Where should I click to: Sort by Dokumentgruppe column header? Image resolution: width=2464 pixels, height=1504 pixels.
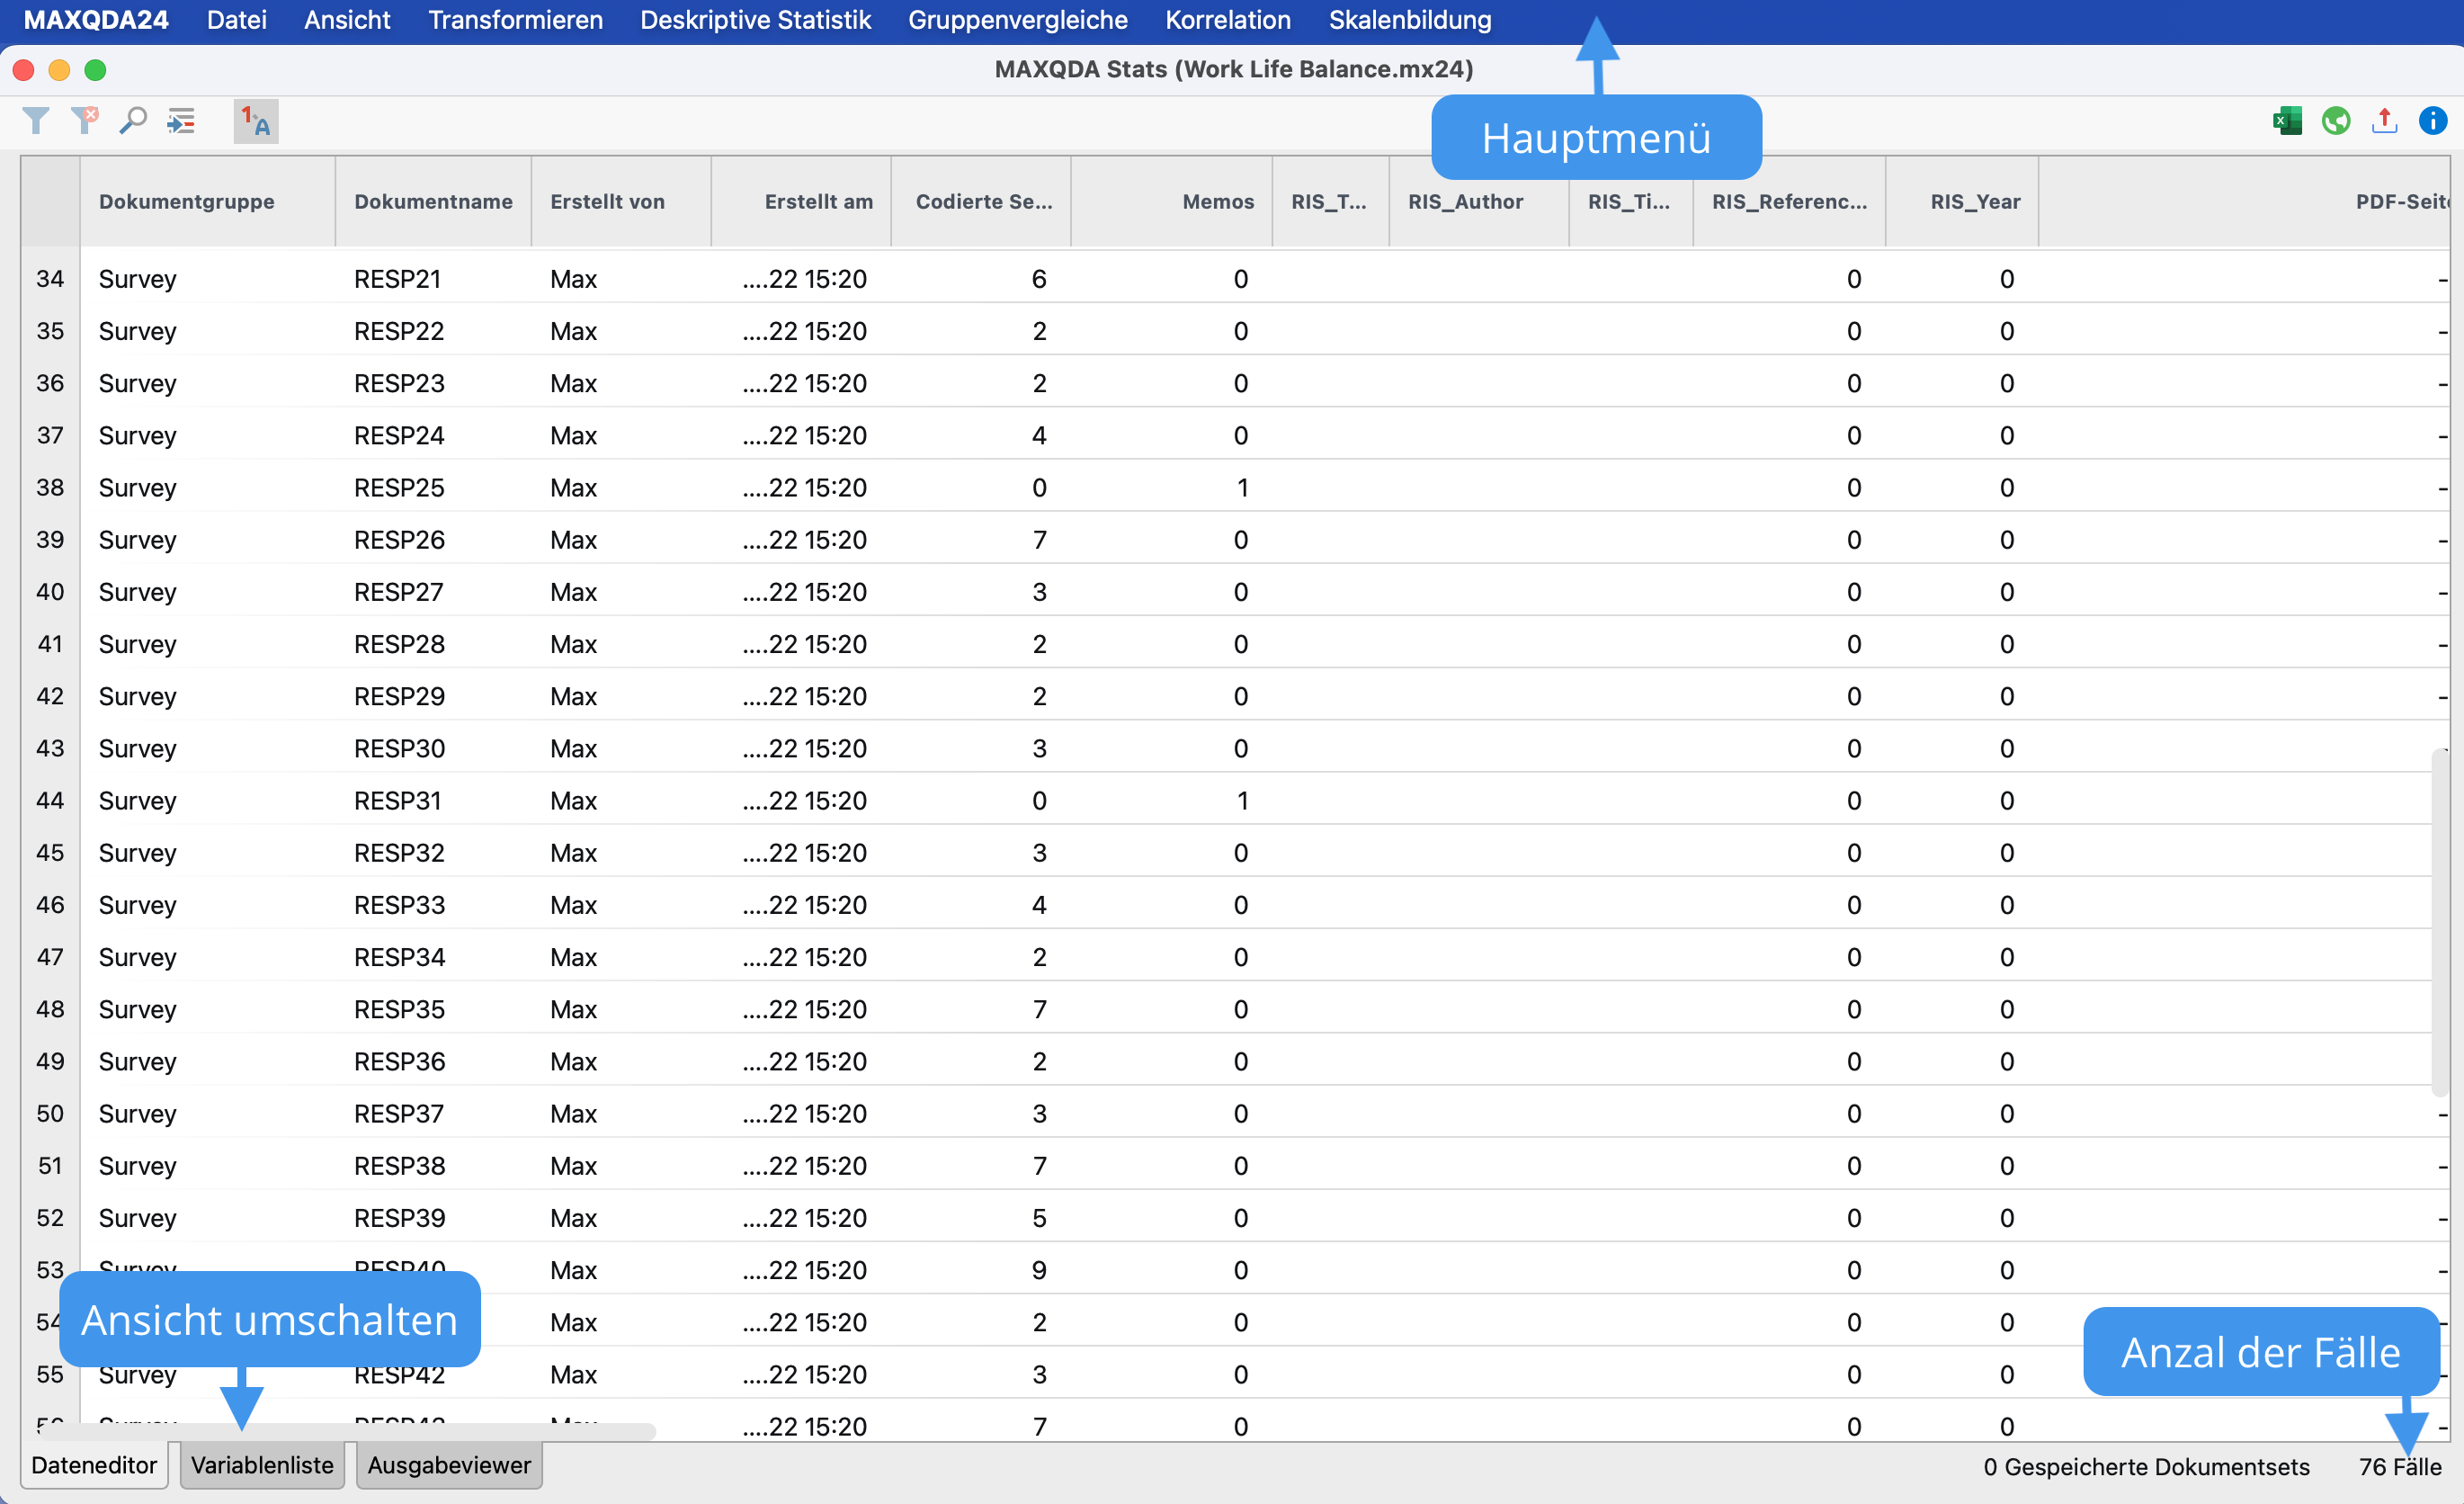[207, 201]
